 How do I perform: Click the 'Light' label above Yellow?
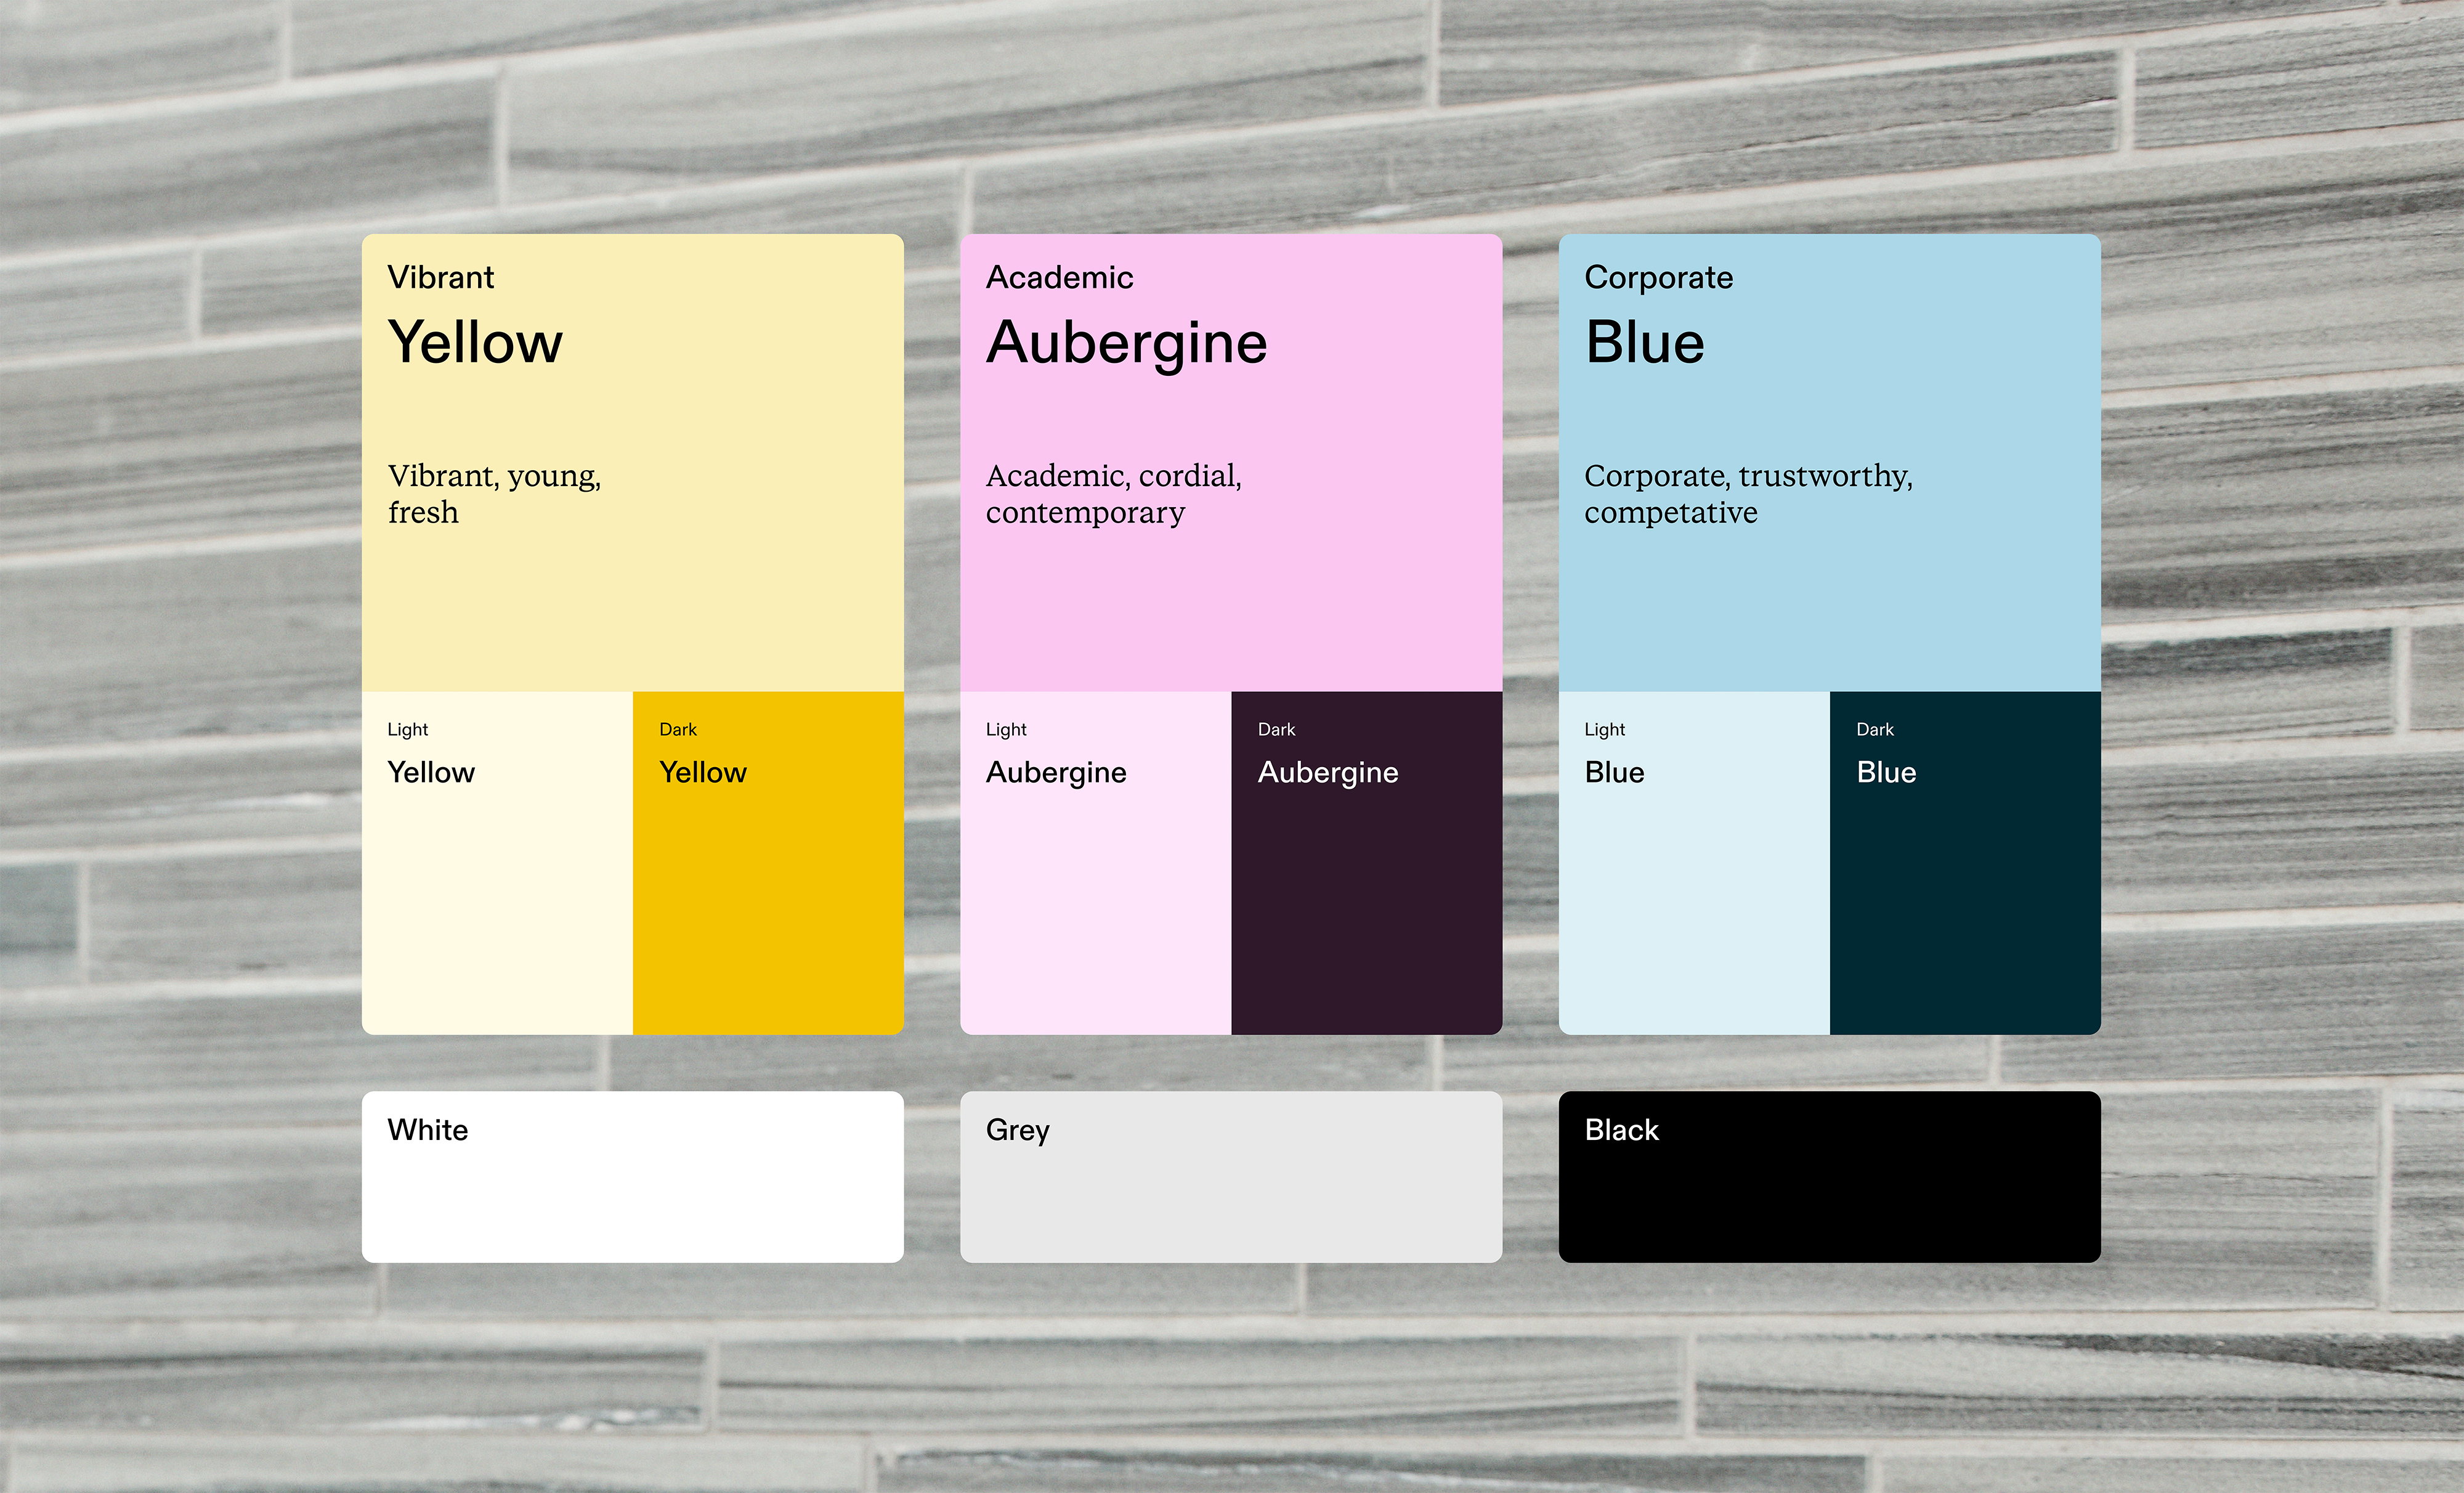click(x=407, y=730)
